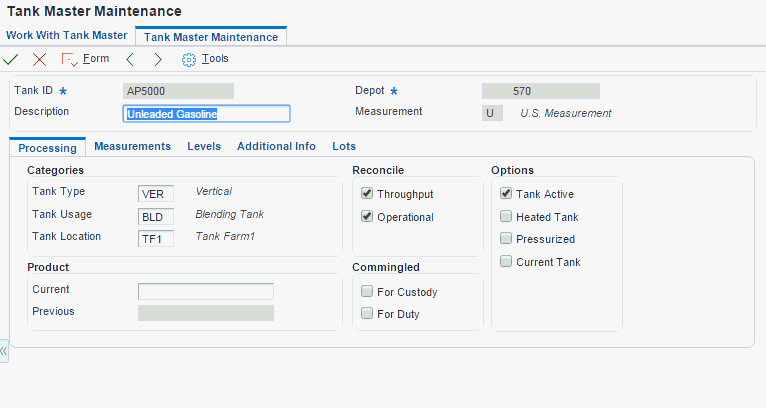Click the 'Vertical' tank type description
The width and height of the screenshot is (766, 408).
click(x=213, y=191)
